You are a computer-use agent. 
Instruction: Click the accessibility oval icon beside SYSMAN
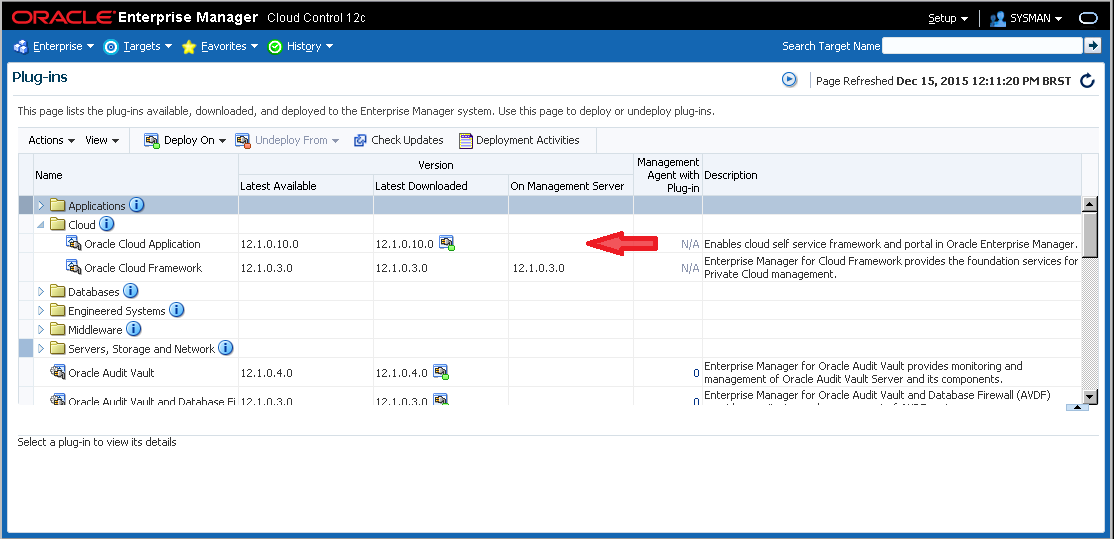point(1089,18)
